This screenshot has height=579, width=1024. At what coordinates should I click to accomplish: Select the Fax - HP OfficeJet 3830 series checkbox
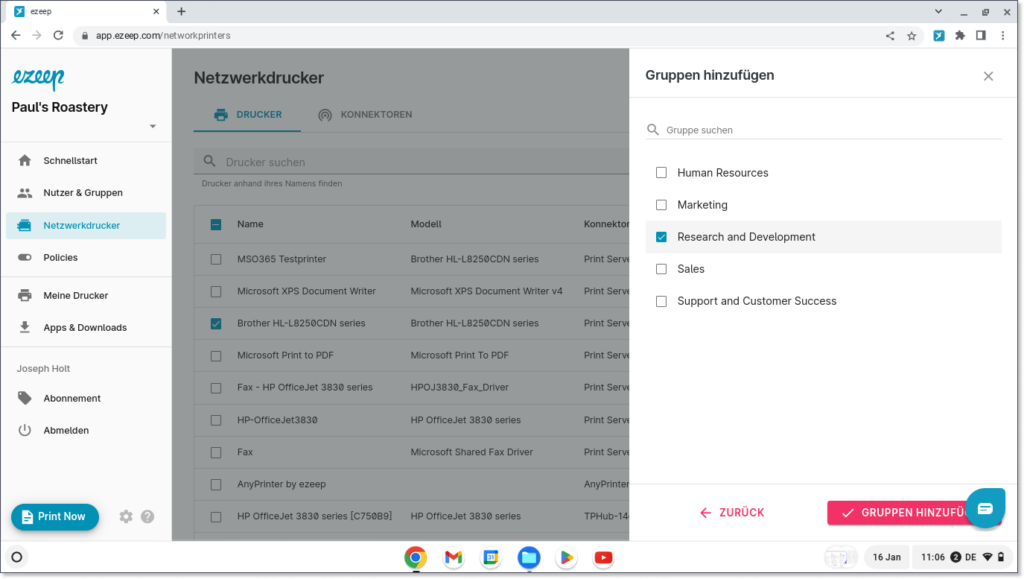[x=216, y=388]
